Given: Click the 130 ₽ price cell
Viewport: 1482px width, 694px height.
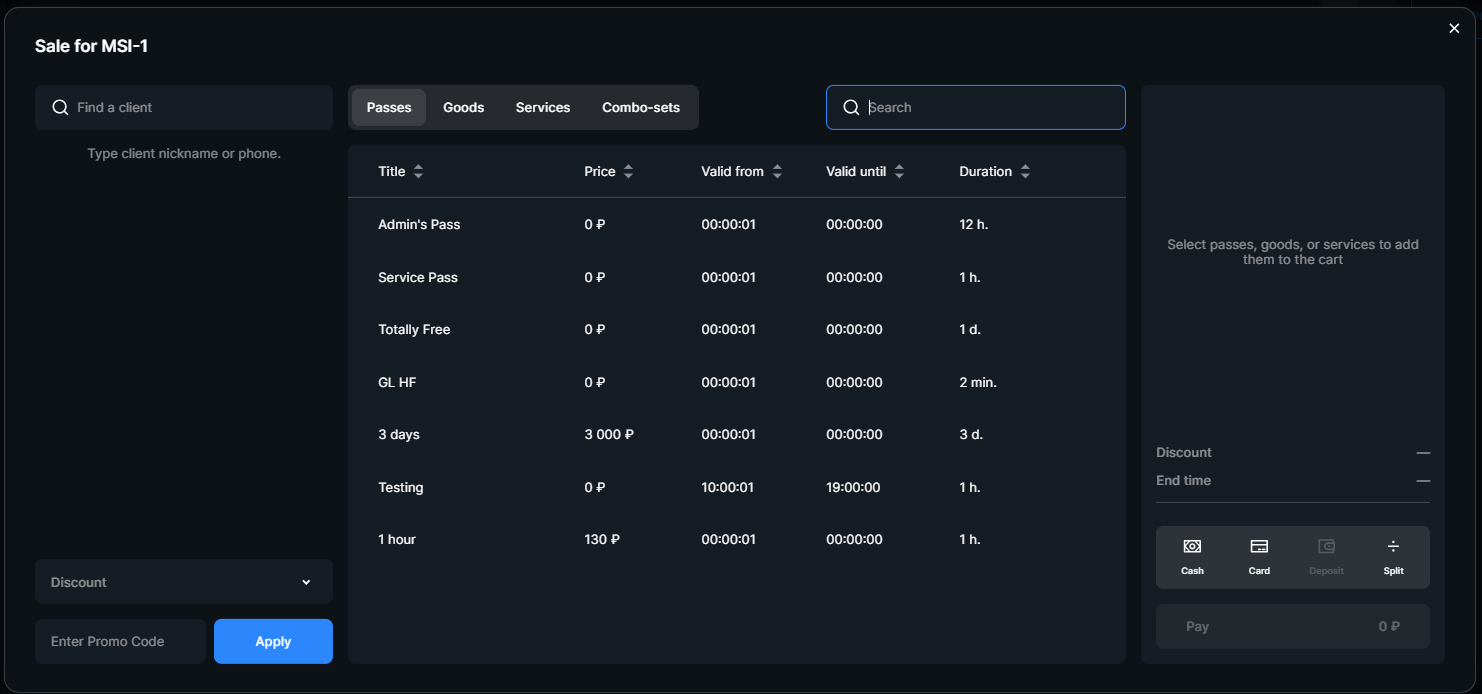Looking at the screenshot, I should click(602, 539).
